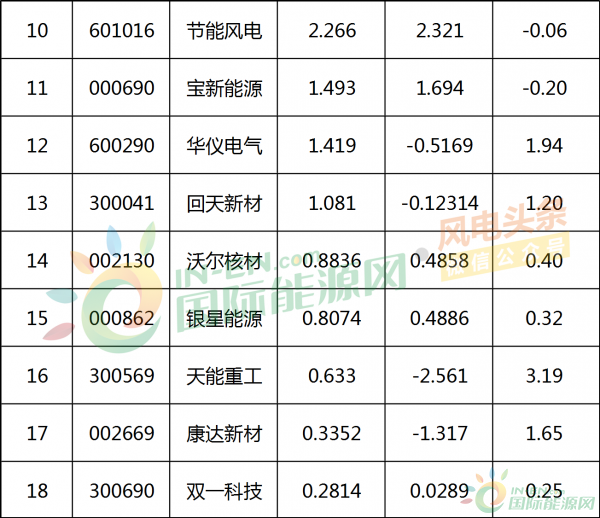This screenshot has width=600, height=518.
Task: Click value 0.0289
Action: pyautogui.click(x=439, y=491)
